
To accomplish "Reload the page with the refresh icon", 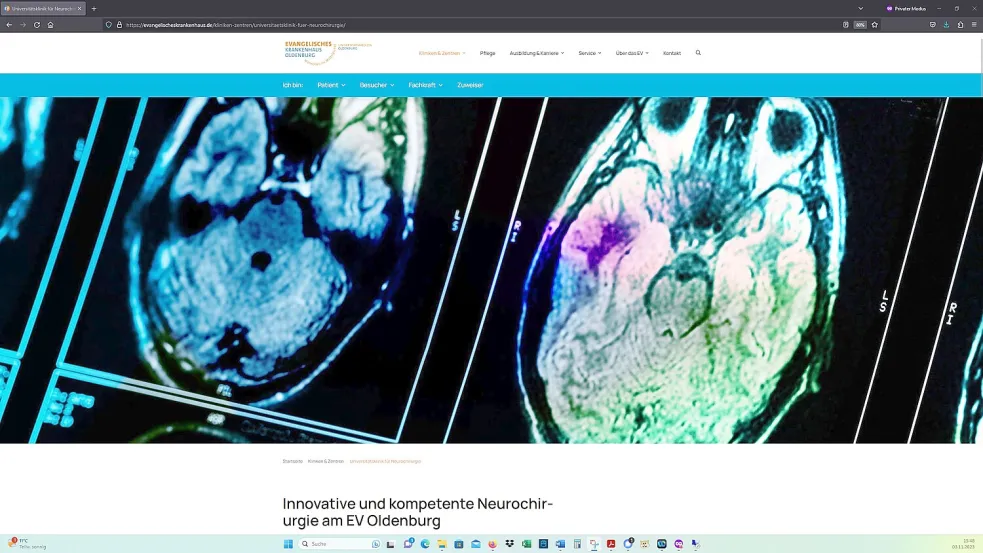I will point(37,24).
